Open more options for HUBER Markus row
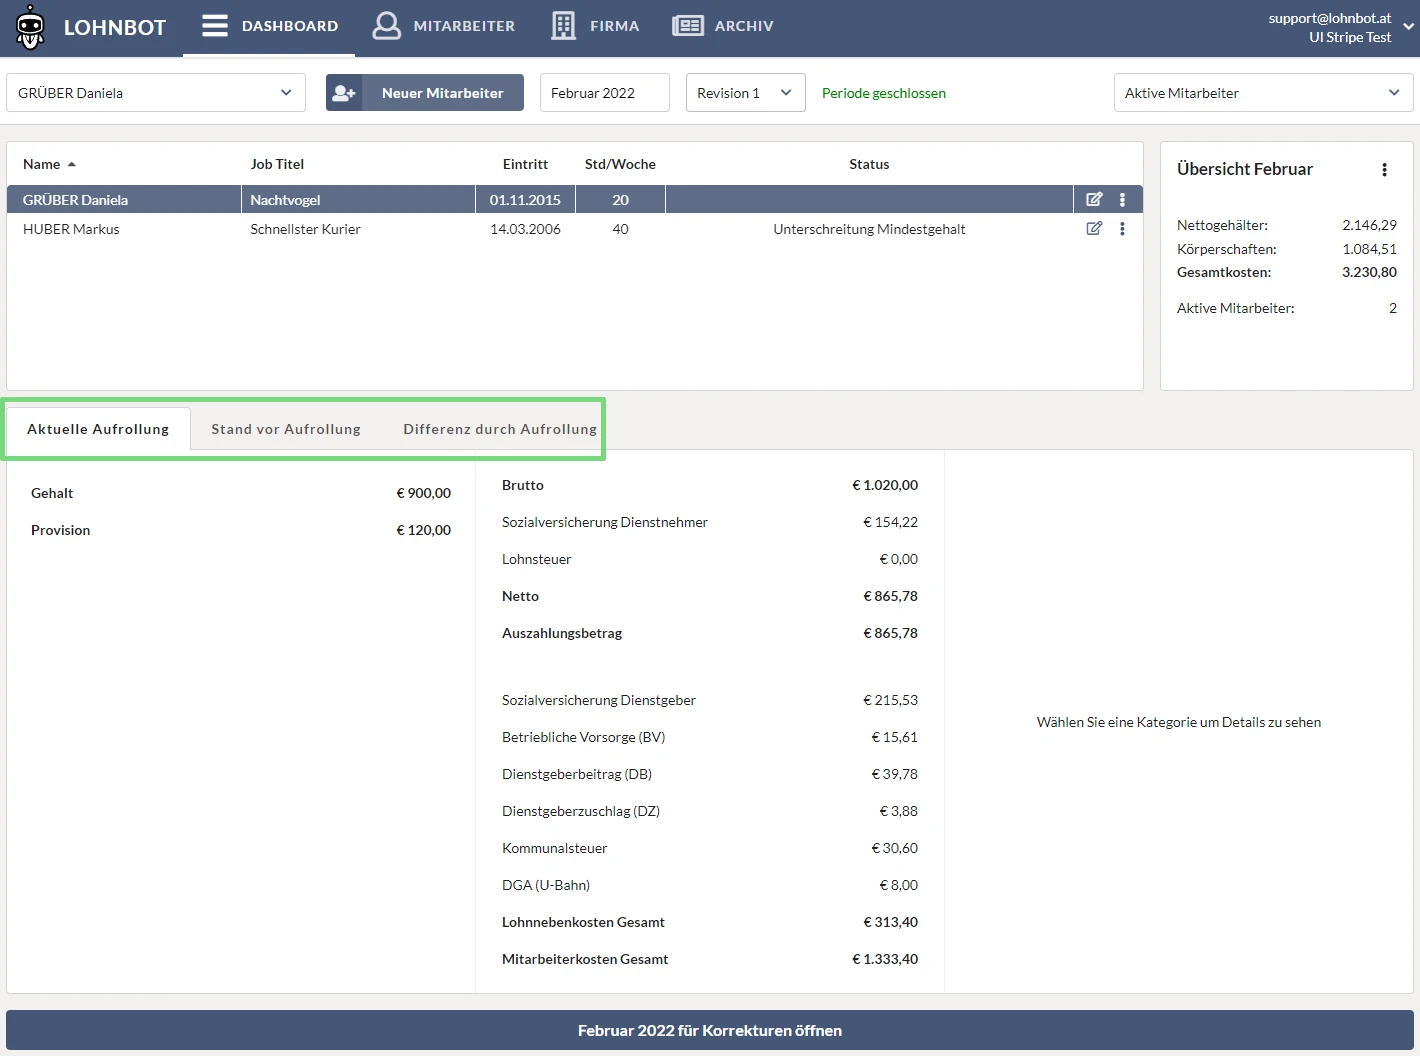This screenshot has height=1056, width=1420. coord(1122,229)
